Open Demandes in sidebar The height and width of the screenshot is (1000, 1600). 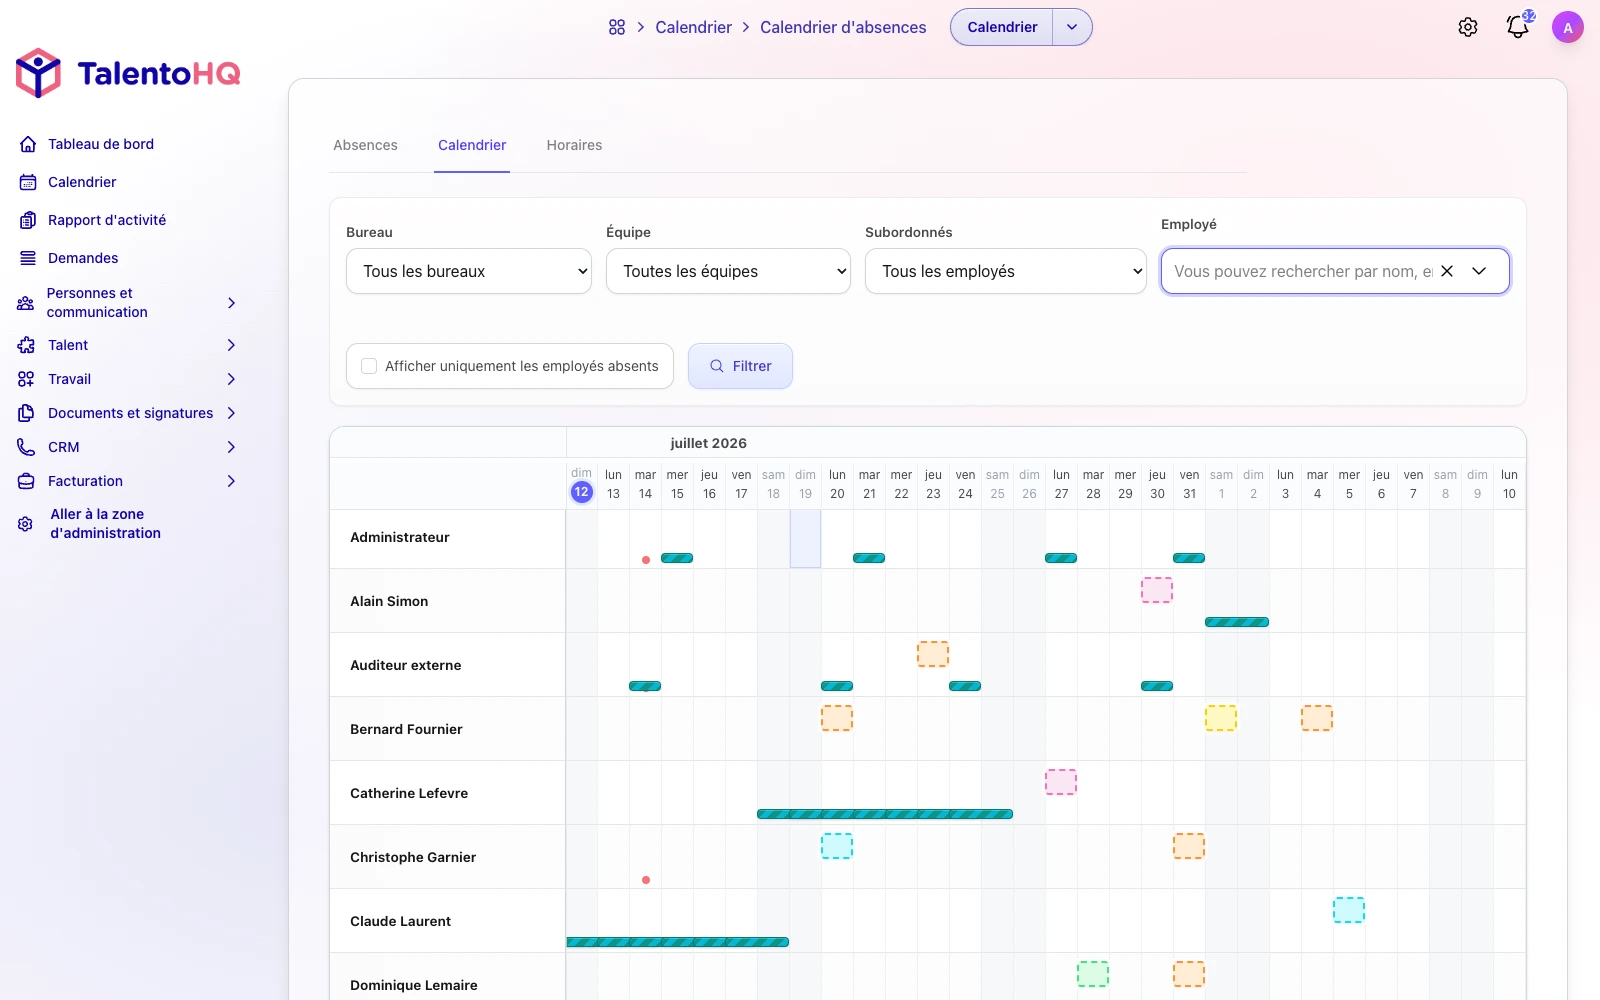tap(83, 258)
